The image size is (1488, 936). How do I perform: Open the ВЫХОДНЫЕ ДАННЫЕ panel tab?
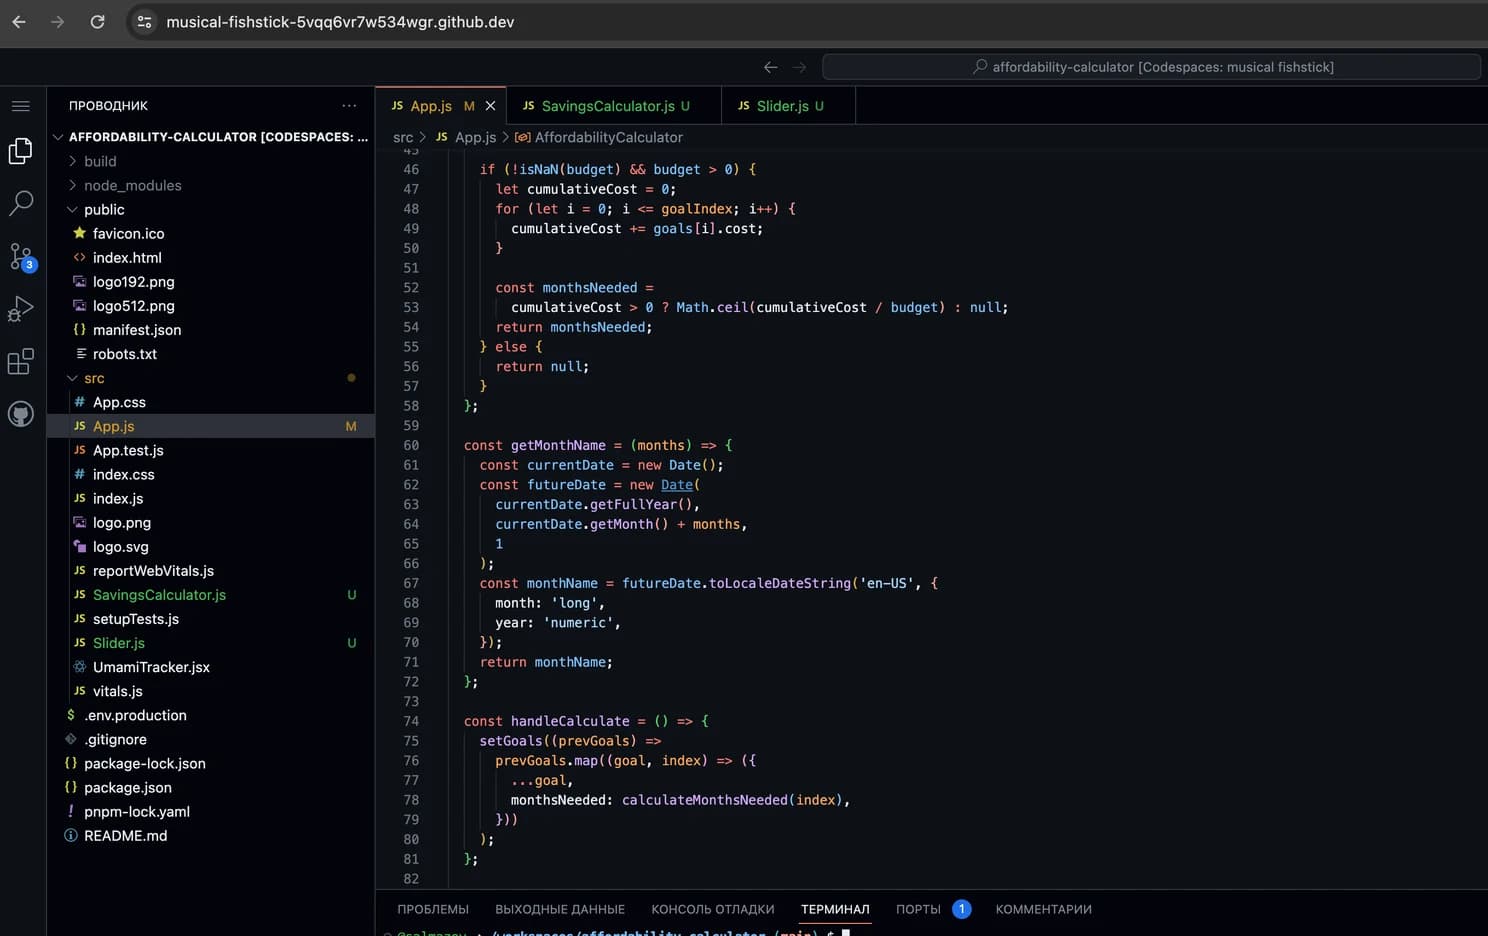[560, 909]
